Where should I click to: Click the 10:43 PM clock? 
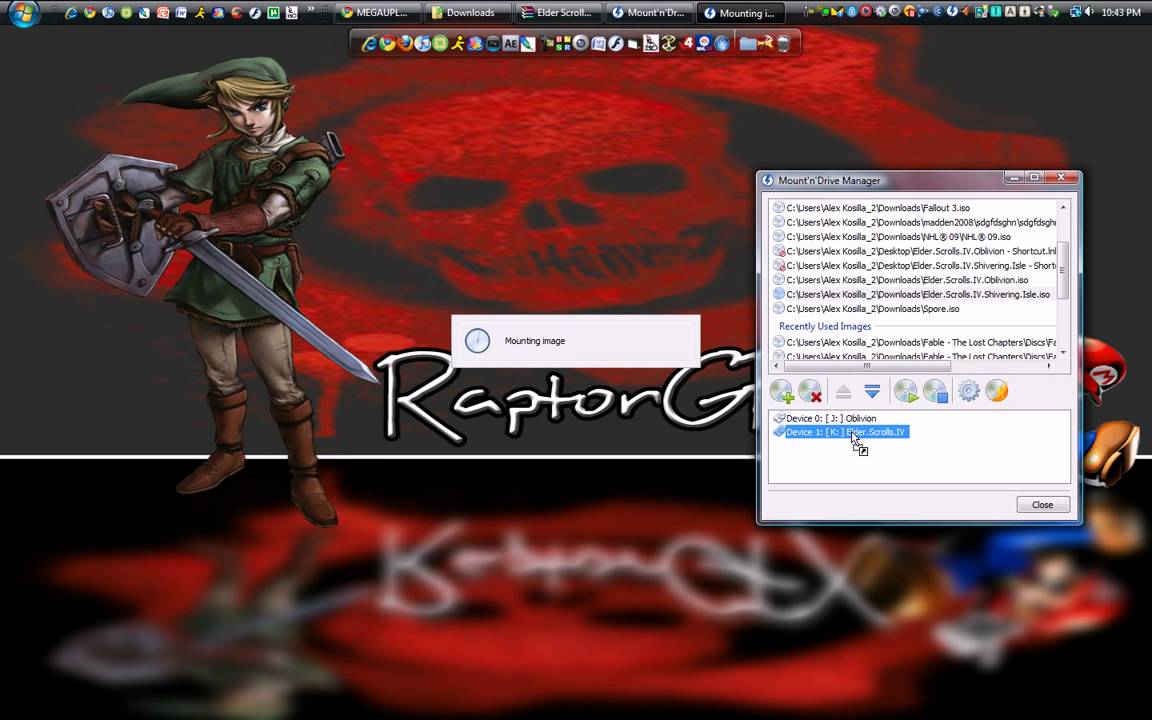[x=1121, y=12]
